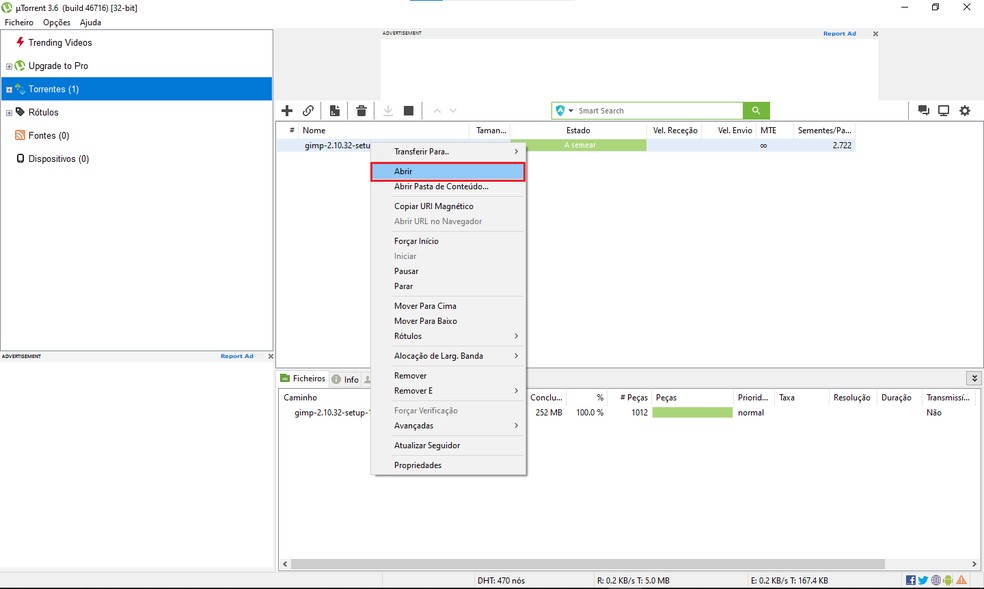This screenshot has height=589, width=984.
Task: Click the horizontal scrollbar in files pane
Action: [587, 564]
